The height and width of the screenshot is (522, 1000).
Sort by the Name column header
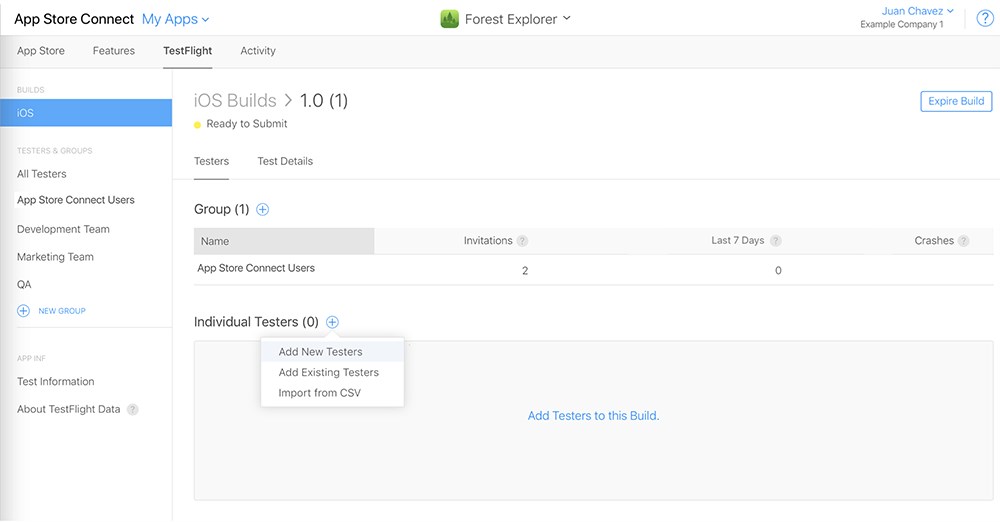point(284,241)
